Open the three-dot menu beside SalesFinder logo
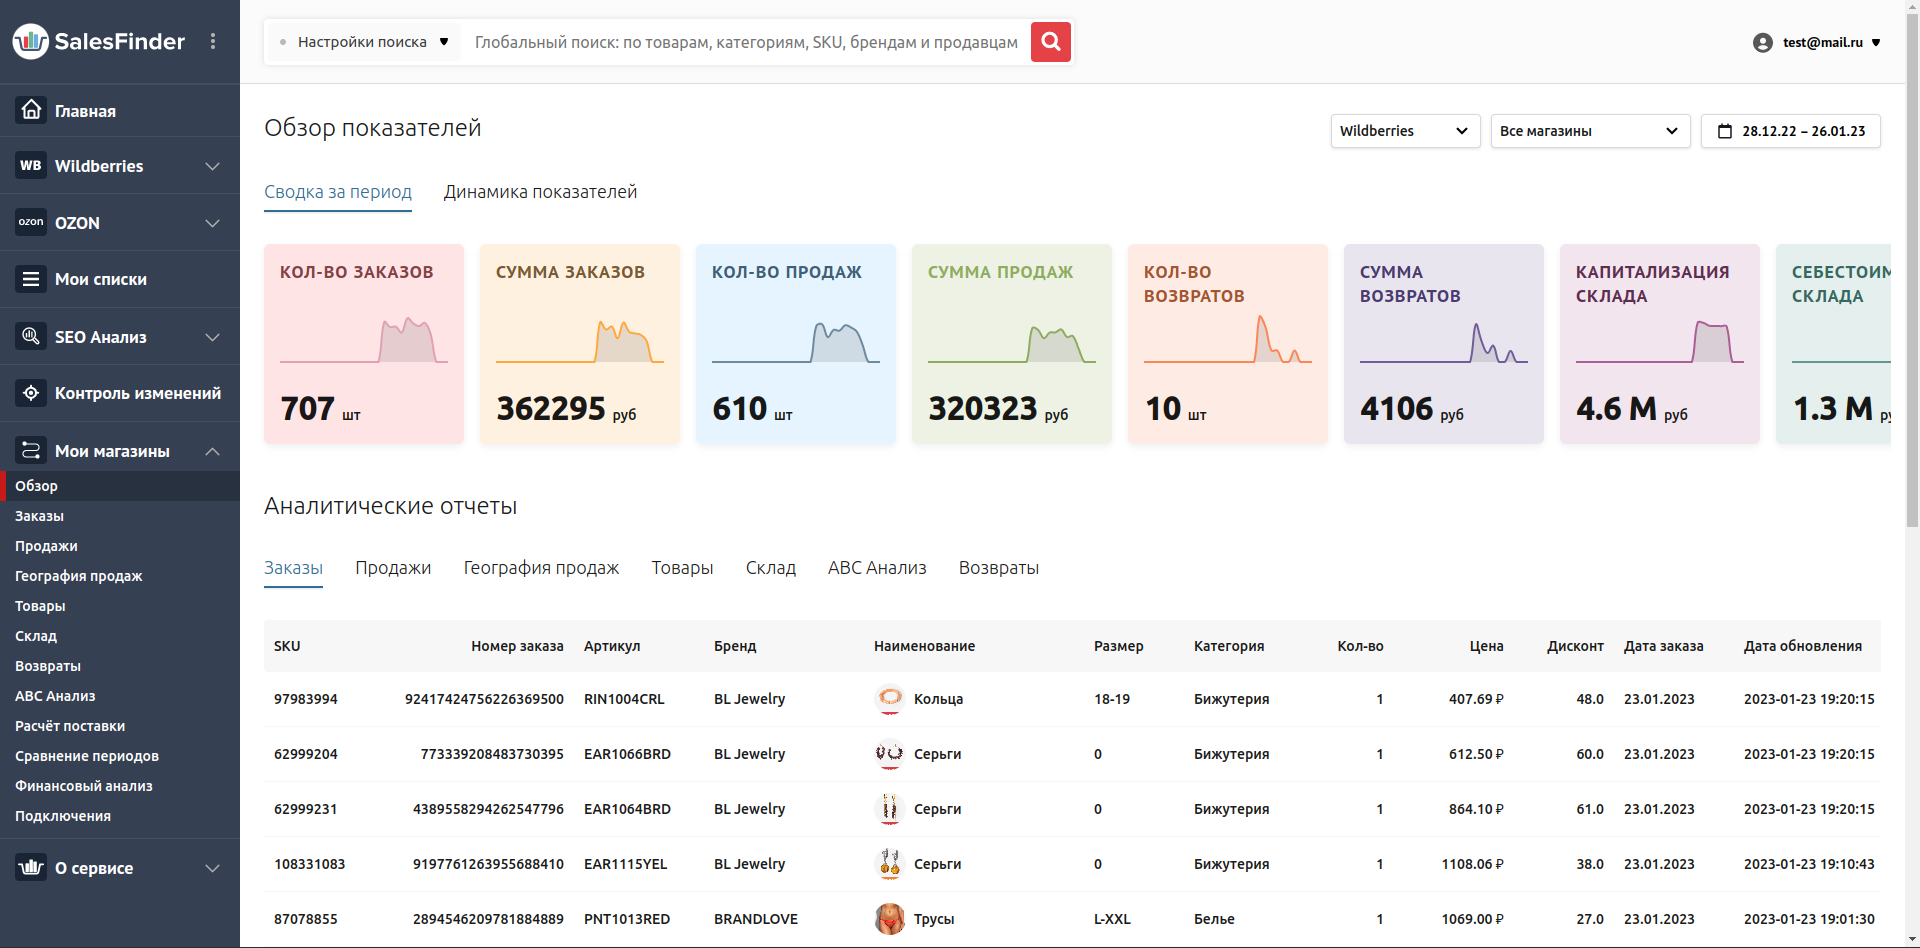 tap(213, 41)
